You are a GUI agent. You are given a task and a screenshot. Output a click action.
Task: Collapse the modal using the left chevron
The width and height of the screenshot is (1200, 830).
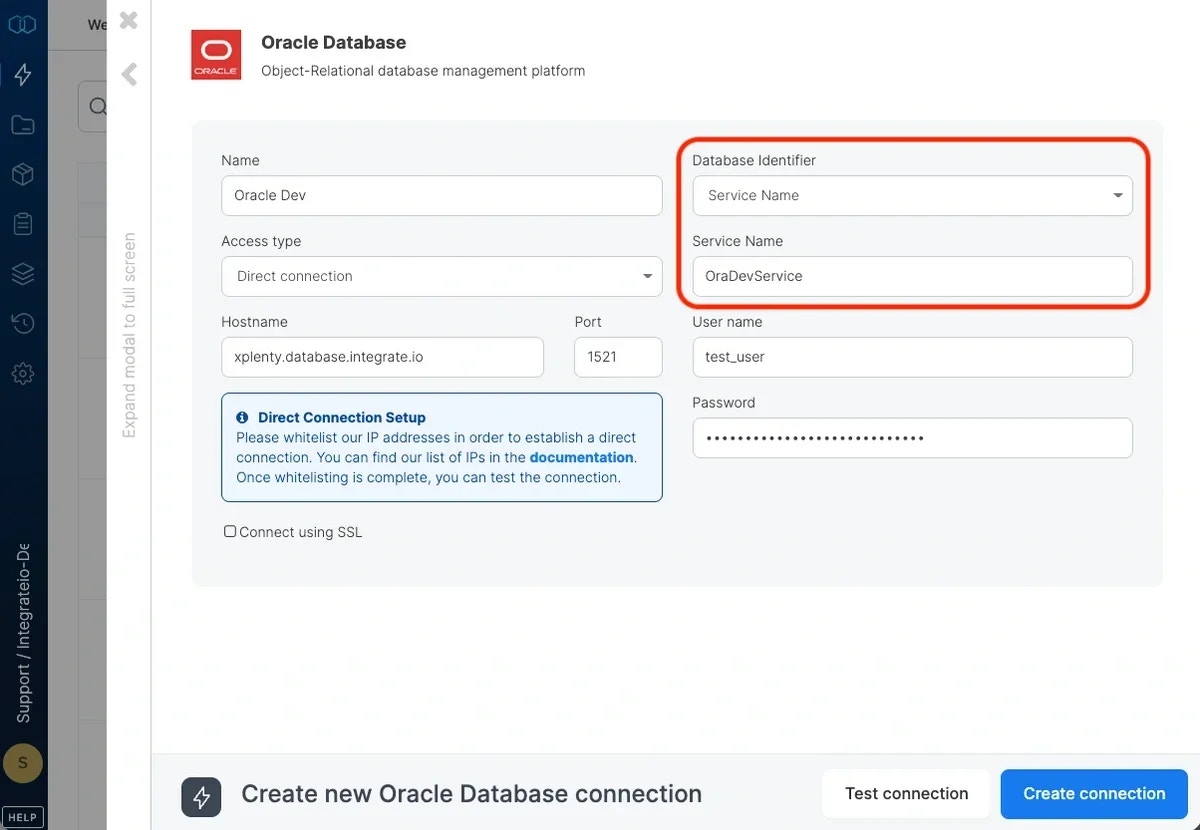128,73
